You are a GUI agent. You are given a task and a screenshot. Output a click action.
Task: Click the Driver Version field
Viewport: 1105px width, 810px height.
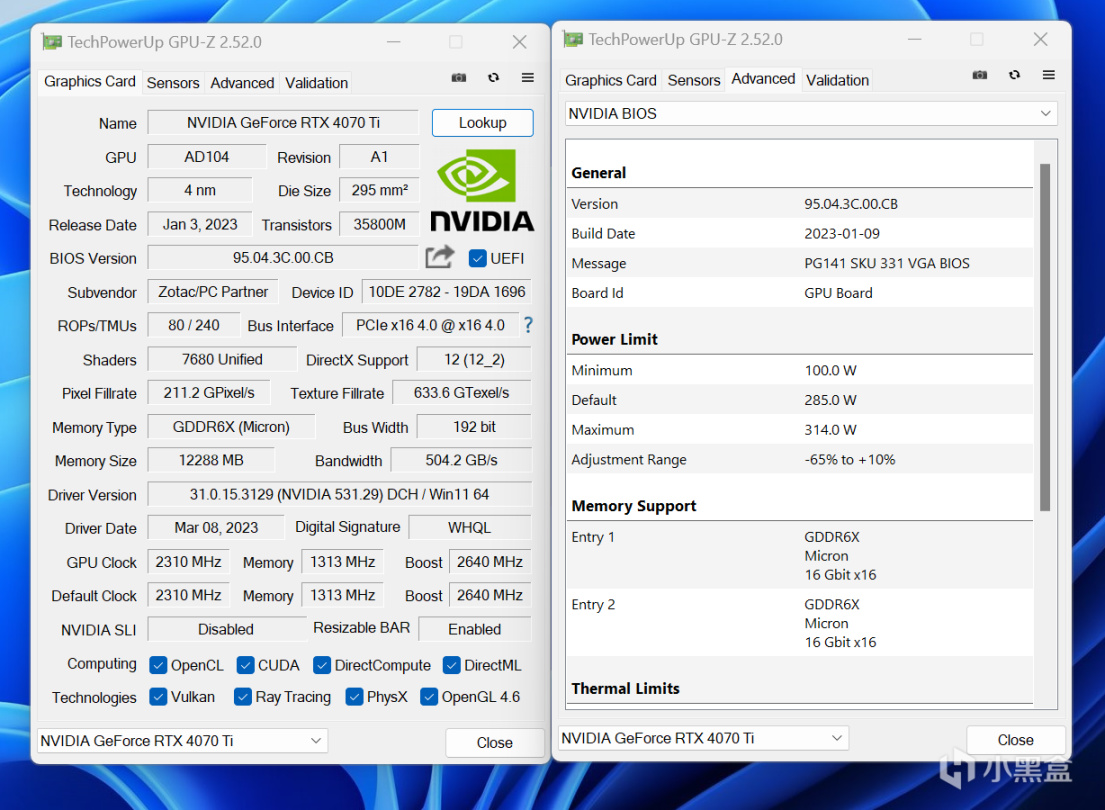coord(340,494)
